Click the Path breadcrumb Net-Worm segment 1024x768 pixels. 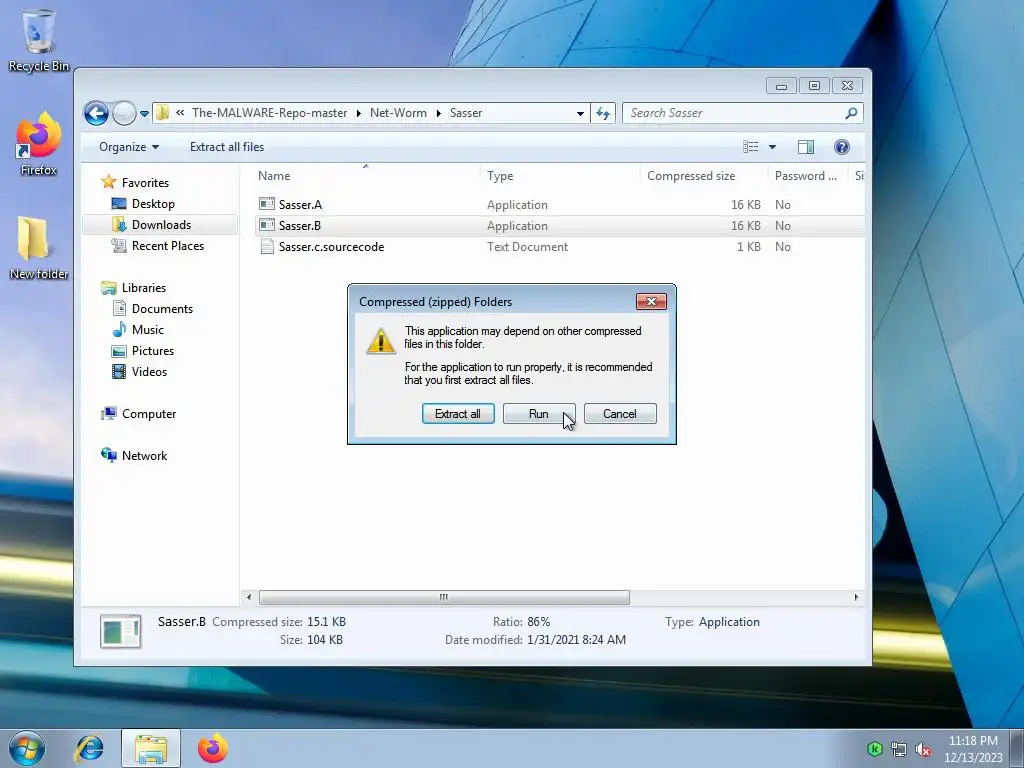tap(398, 113)
